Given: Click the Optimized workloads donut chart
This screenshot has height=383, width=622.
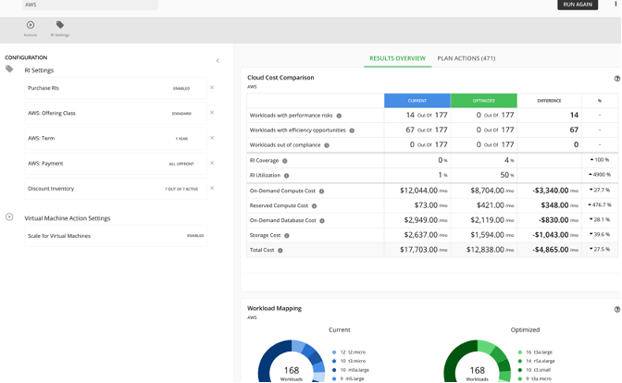Looking at the screenshot, I should tap(477, 362).
